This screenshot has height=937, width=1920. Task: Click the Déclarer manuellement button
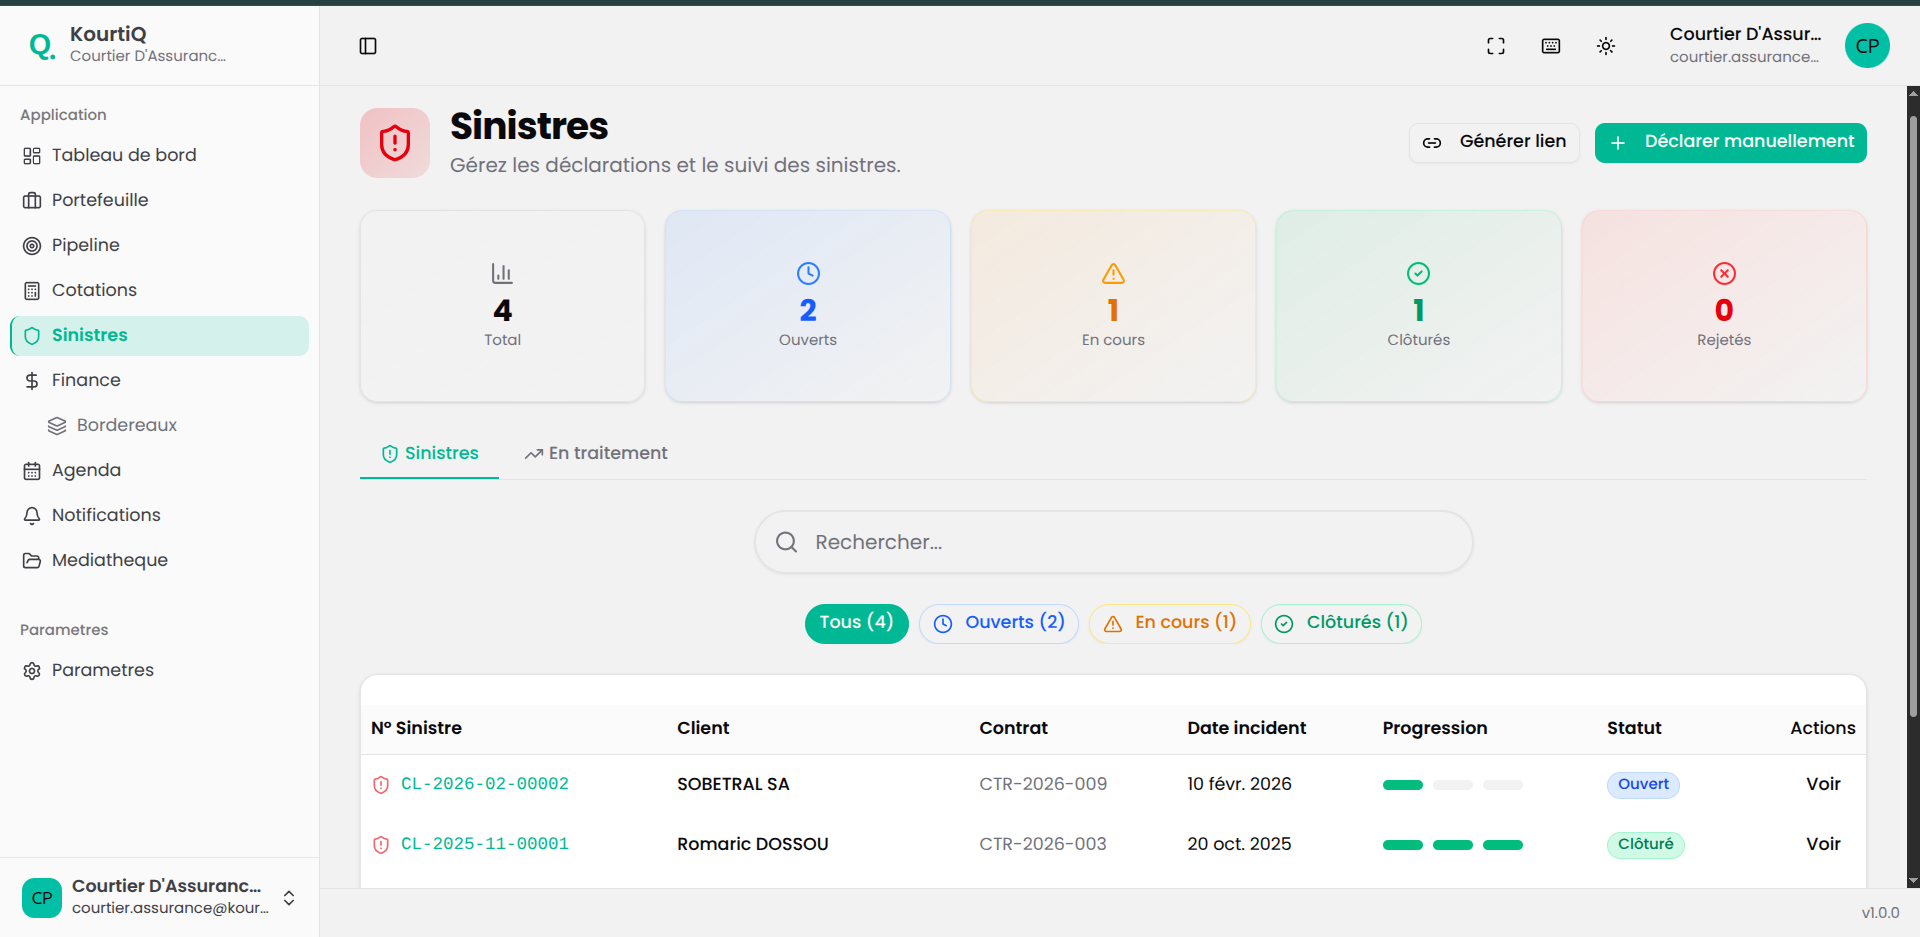[x=1730, y=142]
